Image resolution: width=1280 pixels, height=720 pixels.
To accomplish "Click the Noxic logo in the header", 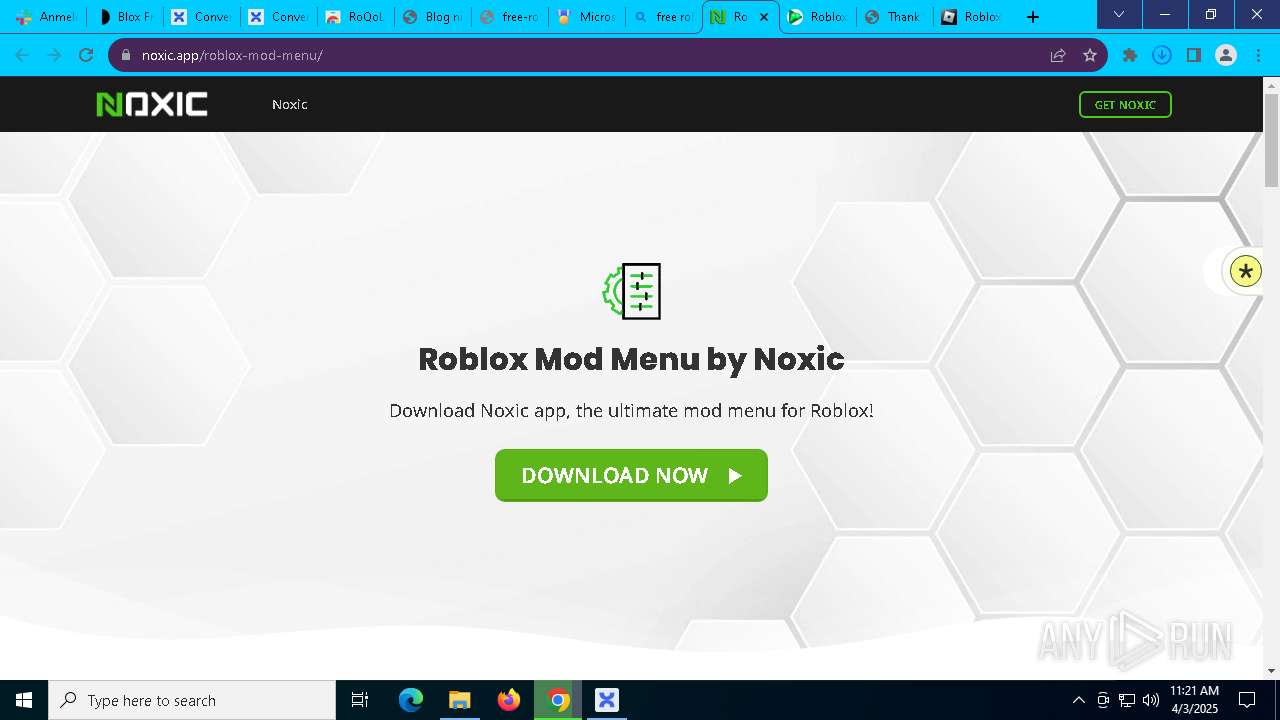I will (x=152, y=104).
